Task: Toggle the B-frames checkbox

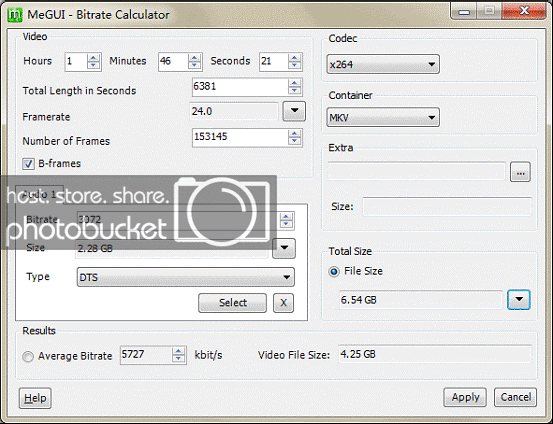Action: pyautogui.click(x=28, y=164)
